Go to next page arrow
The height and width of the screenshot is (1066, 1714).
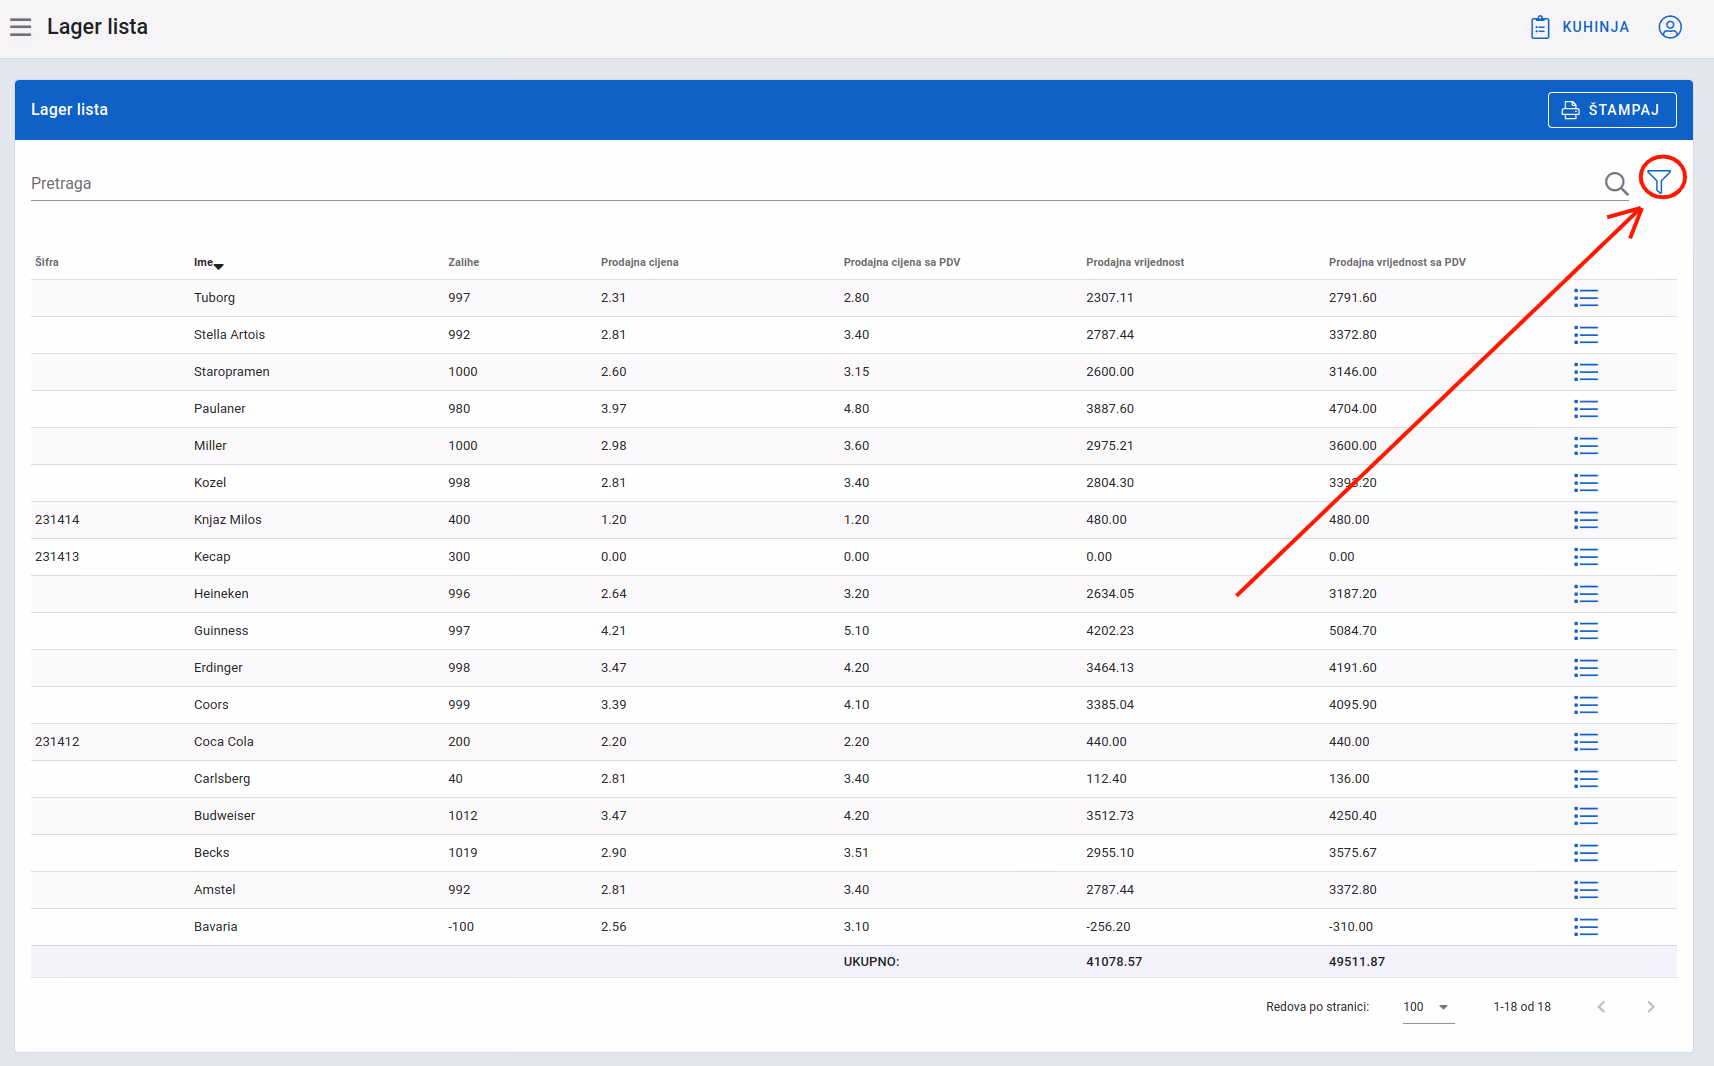[x=1651, y=1007]
